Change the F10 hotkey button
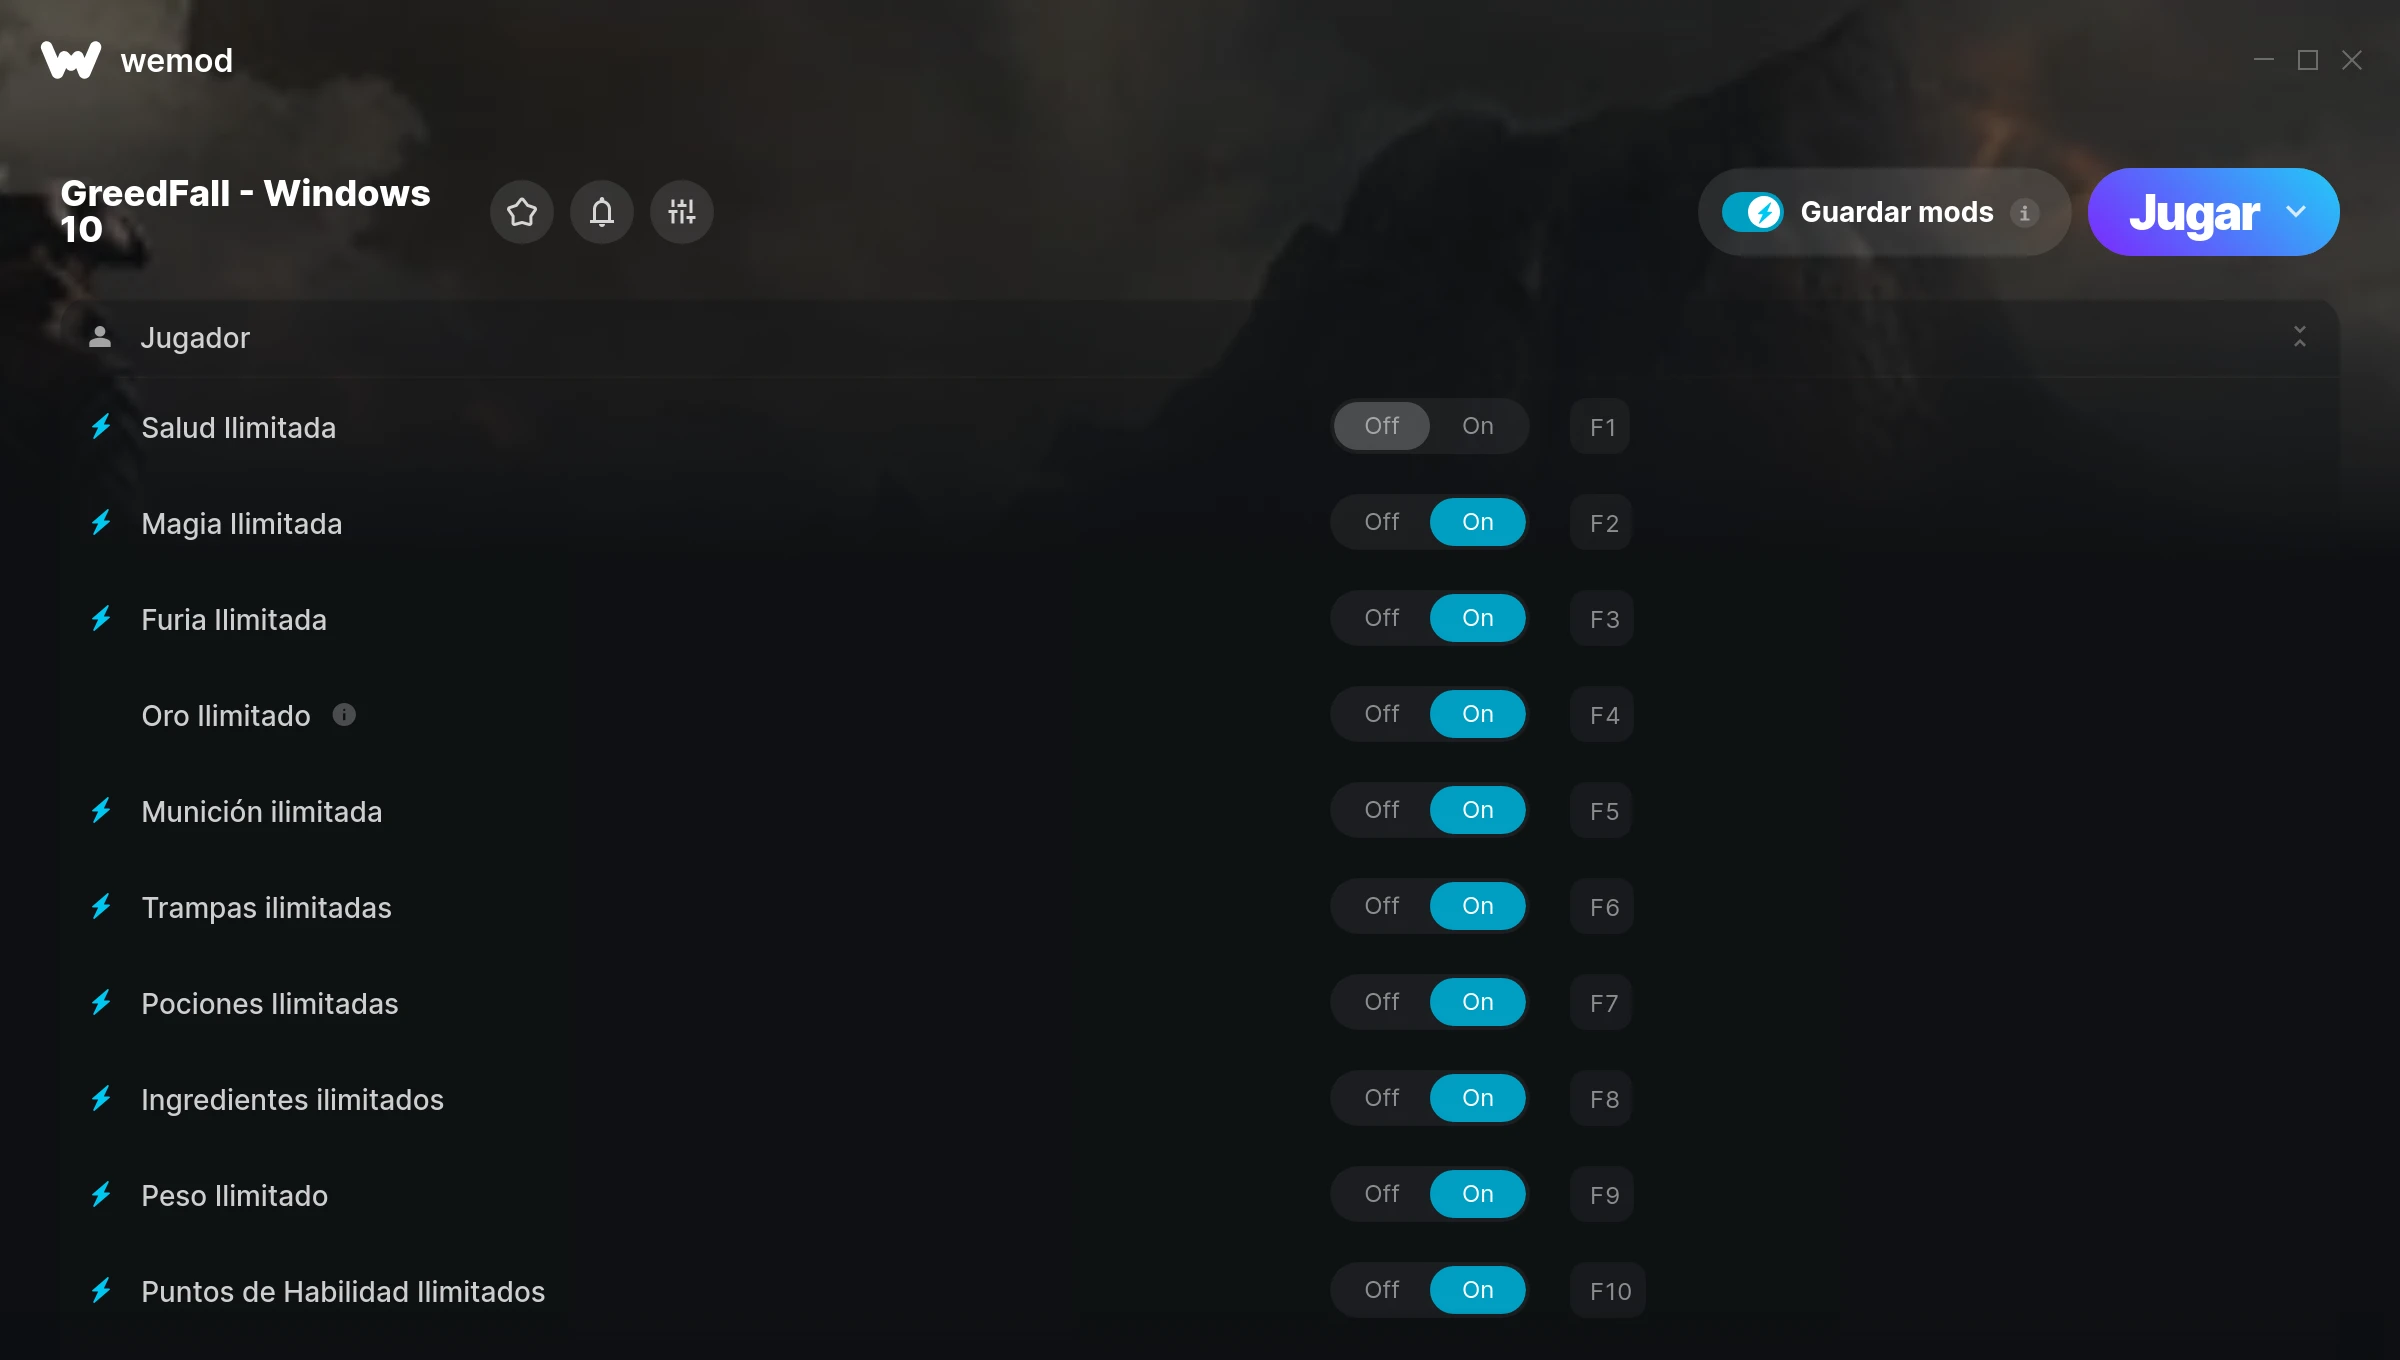The height and width of the screenshot is (1360, 2400). point(1609,1291)
